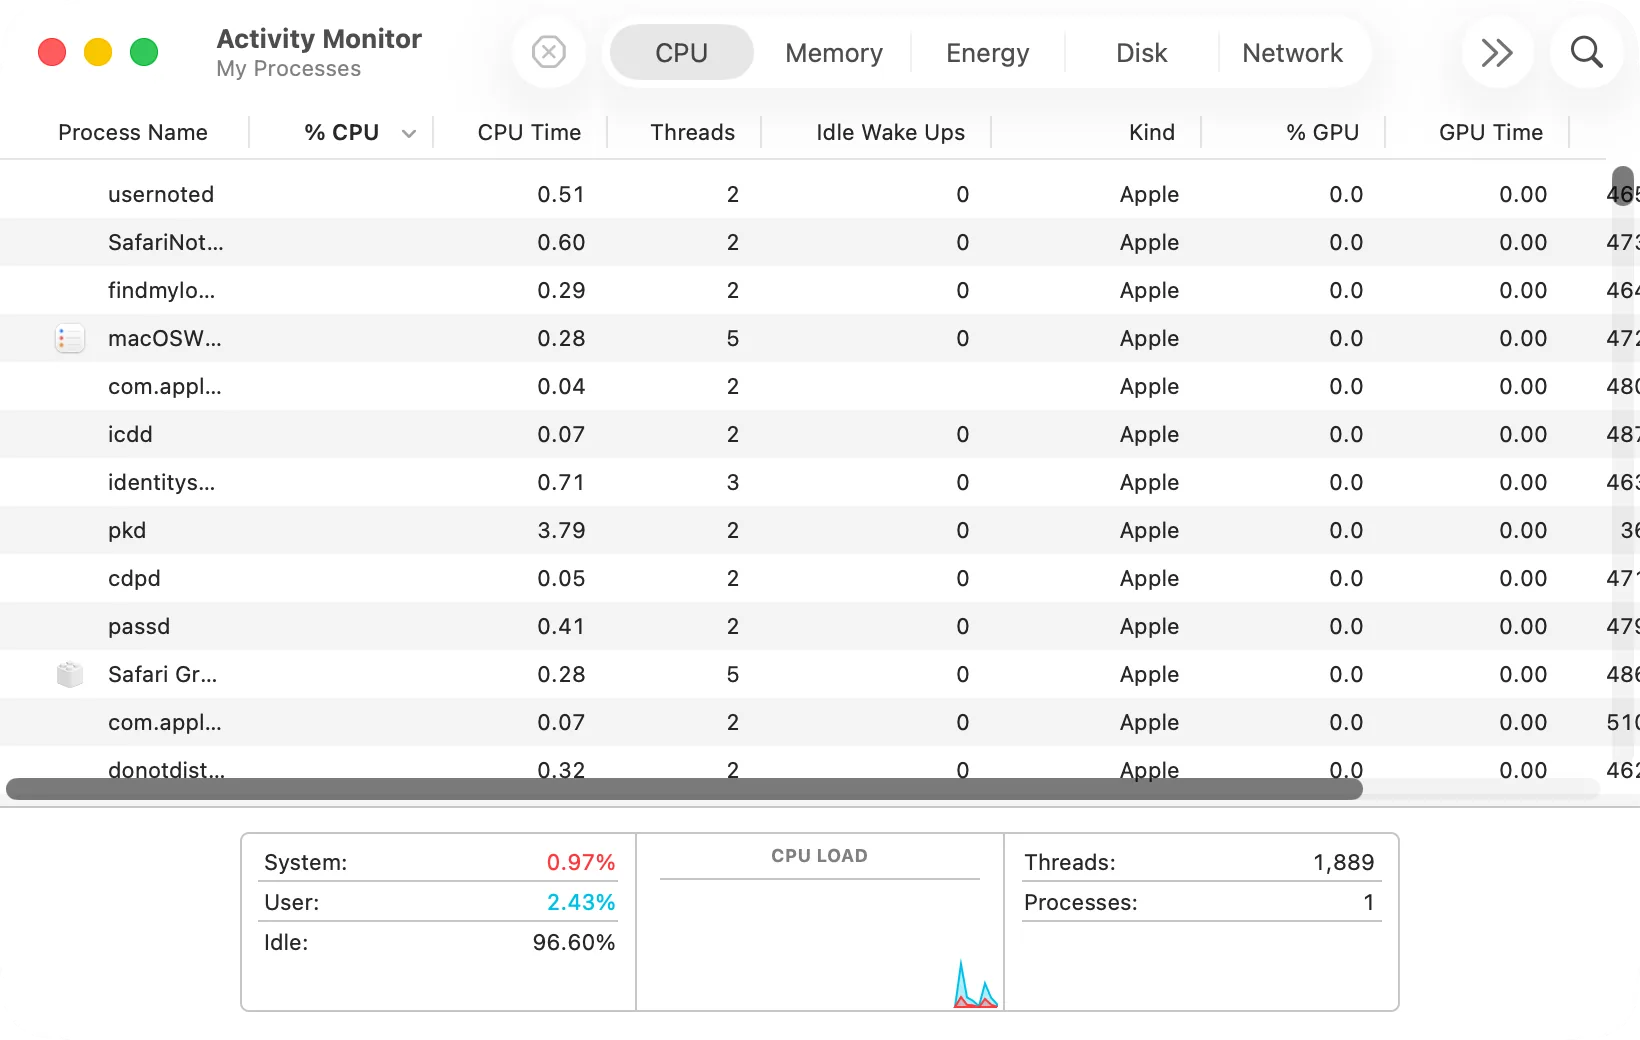Viewport: 1640px width, 1040px height.
Task: Sort by the Process Name column header
Action: (x=133, y=132)
